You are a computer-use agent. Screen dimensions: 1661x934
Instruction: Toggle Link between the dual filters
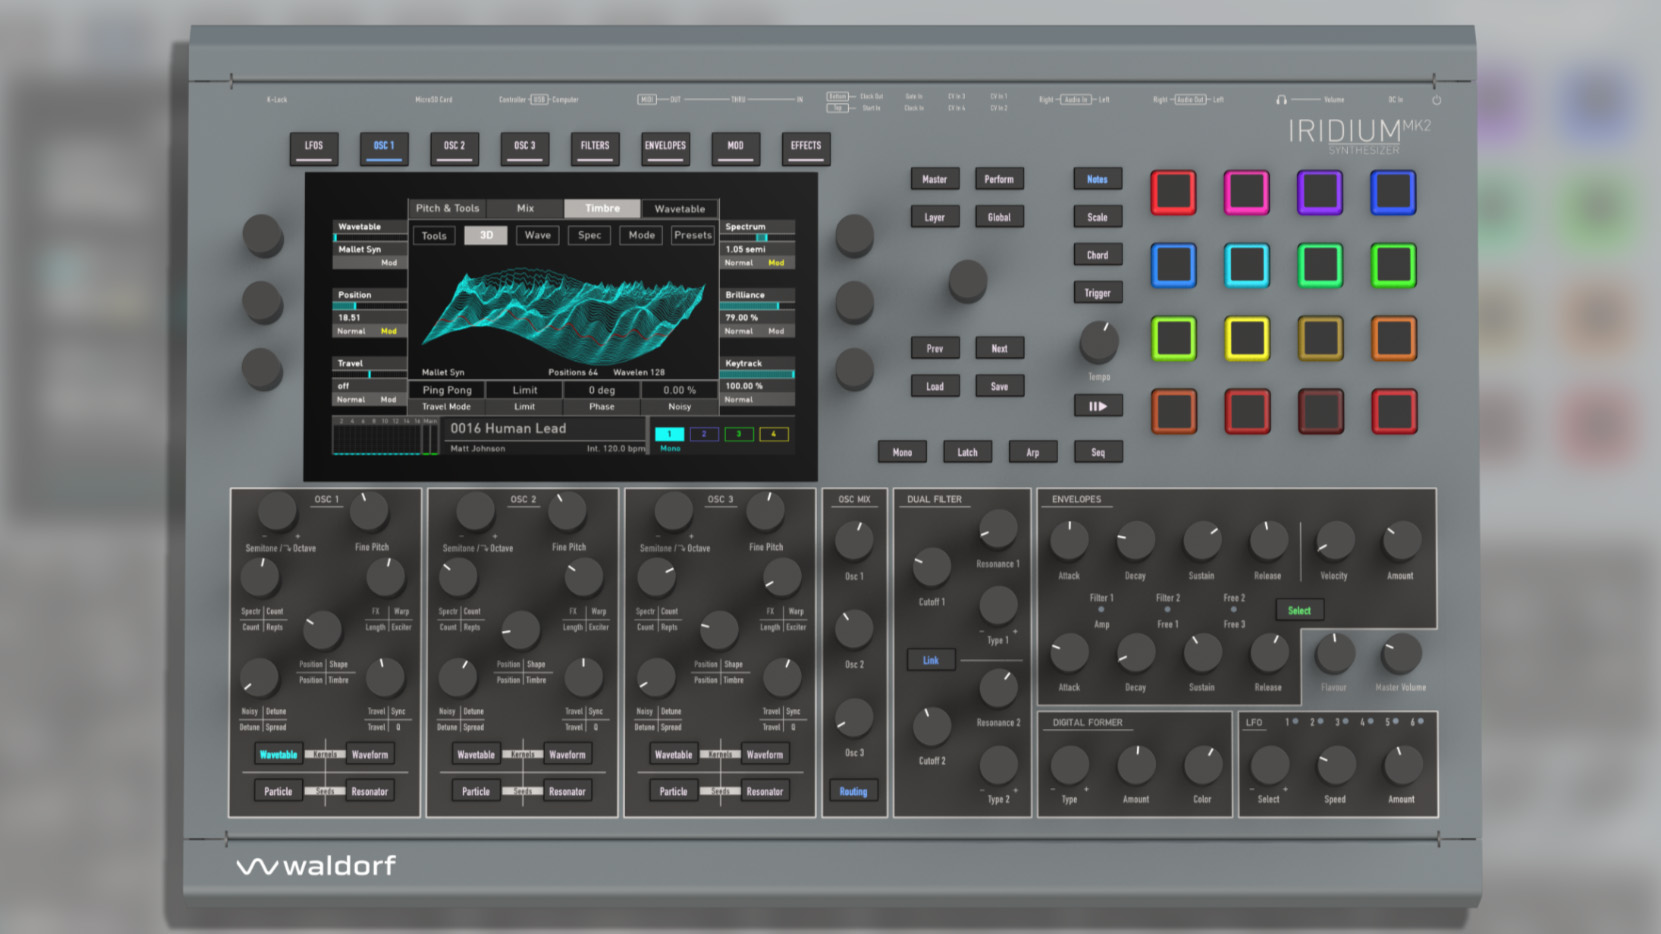(x=930, y=660)
